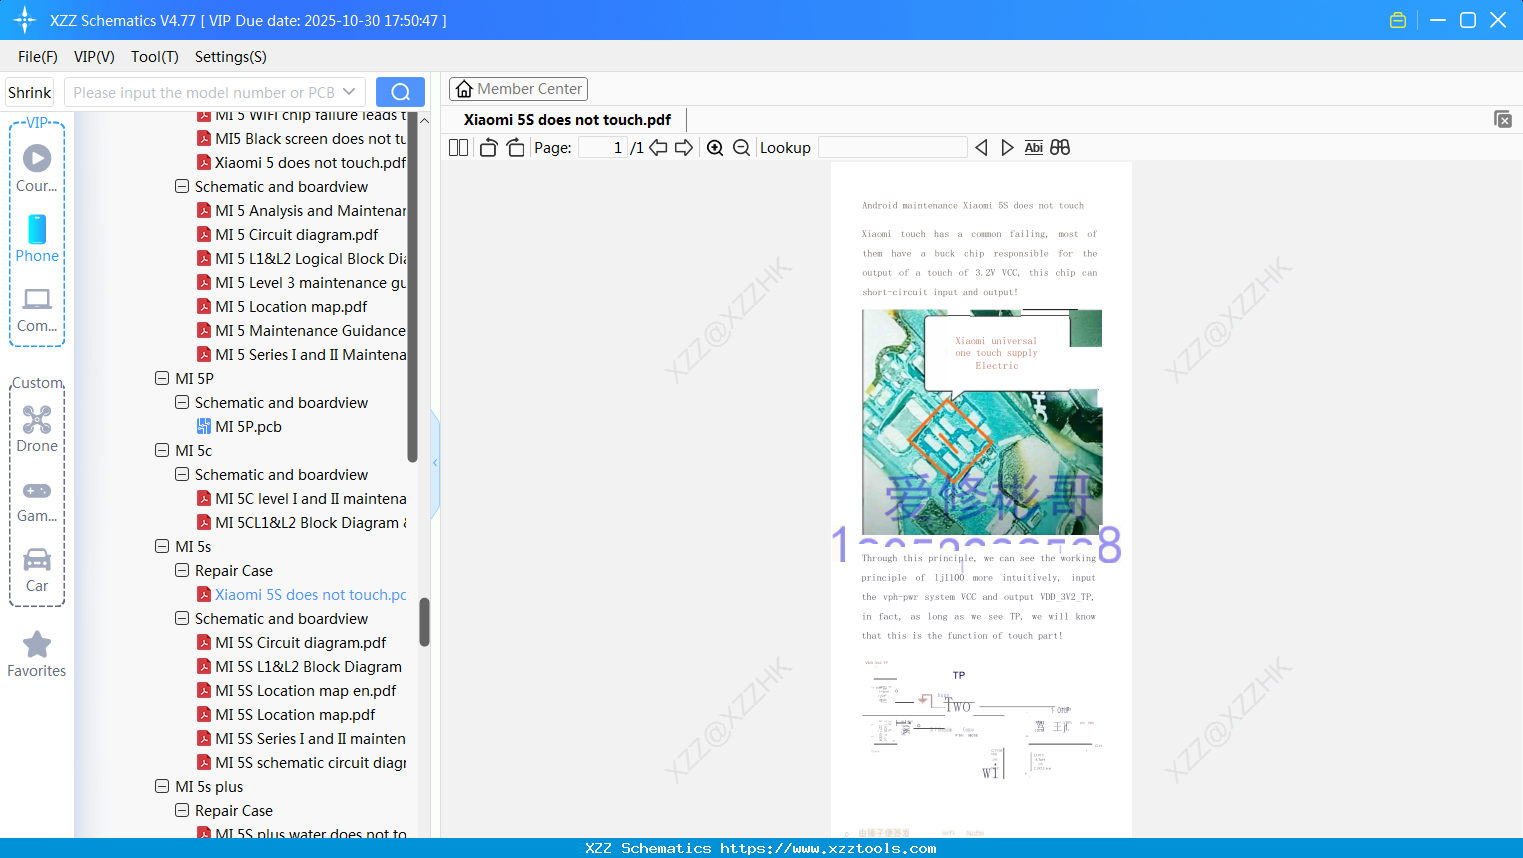Zoom out of the PDF
Image resolution: width=1523 pixels, height=858 pixels.
tap(741, 148)
